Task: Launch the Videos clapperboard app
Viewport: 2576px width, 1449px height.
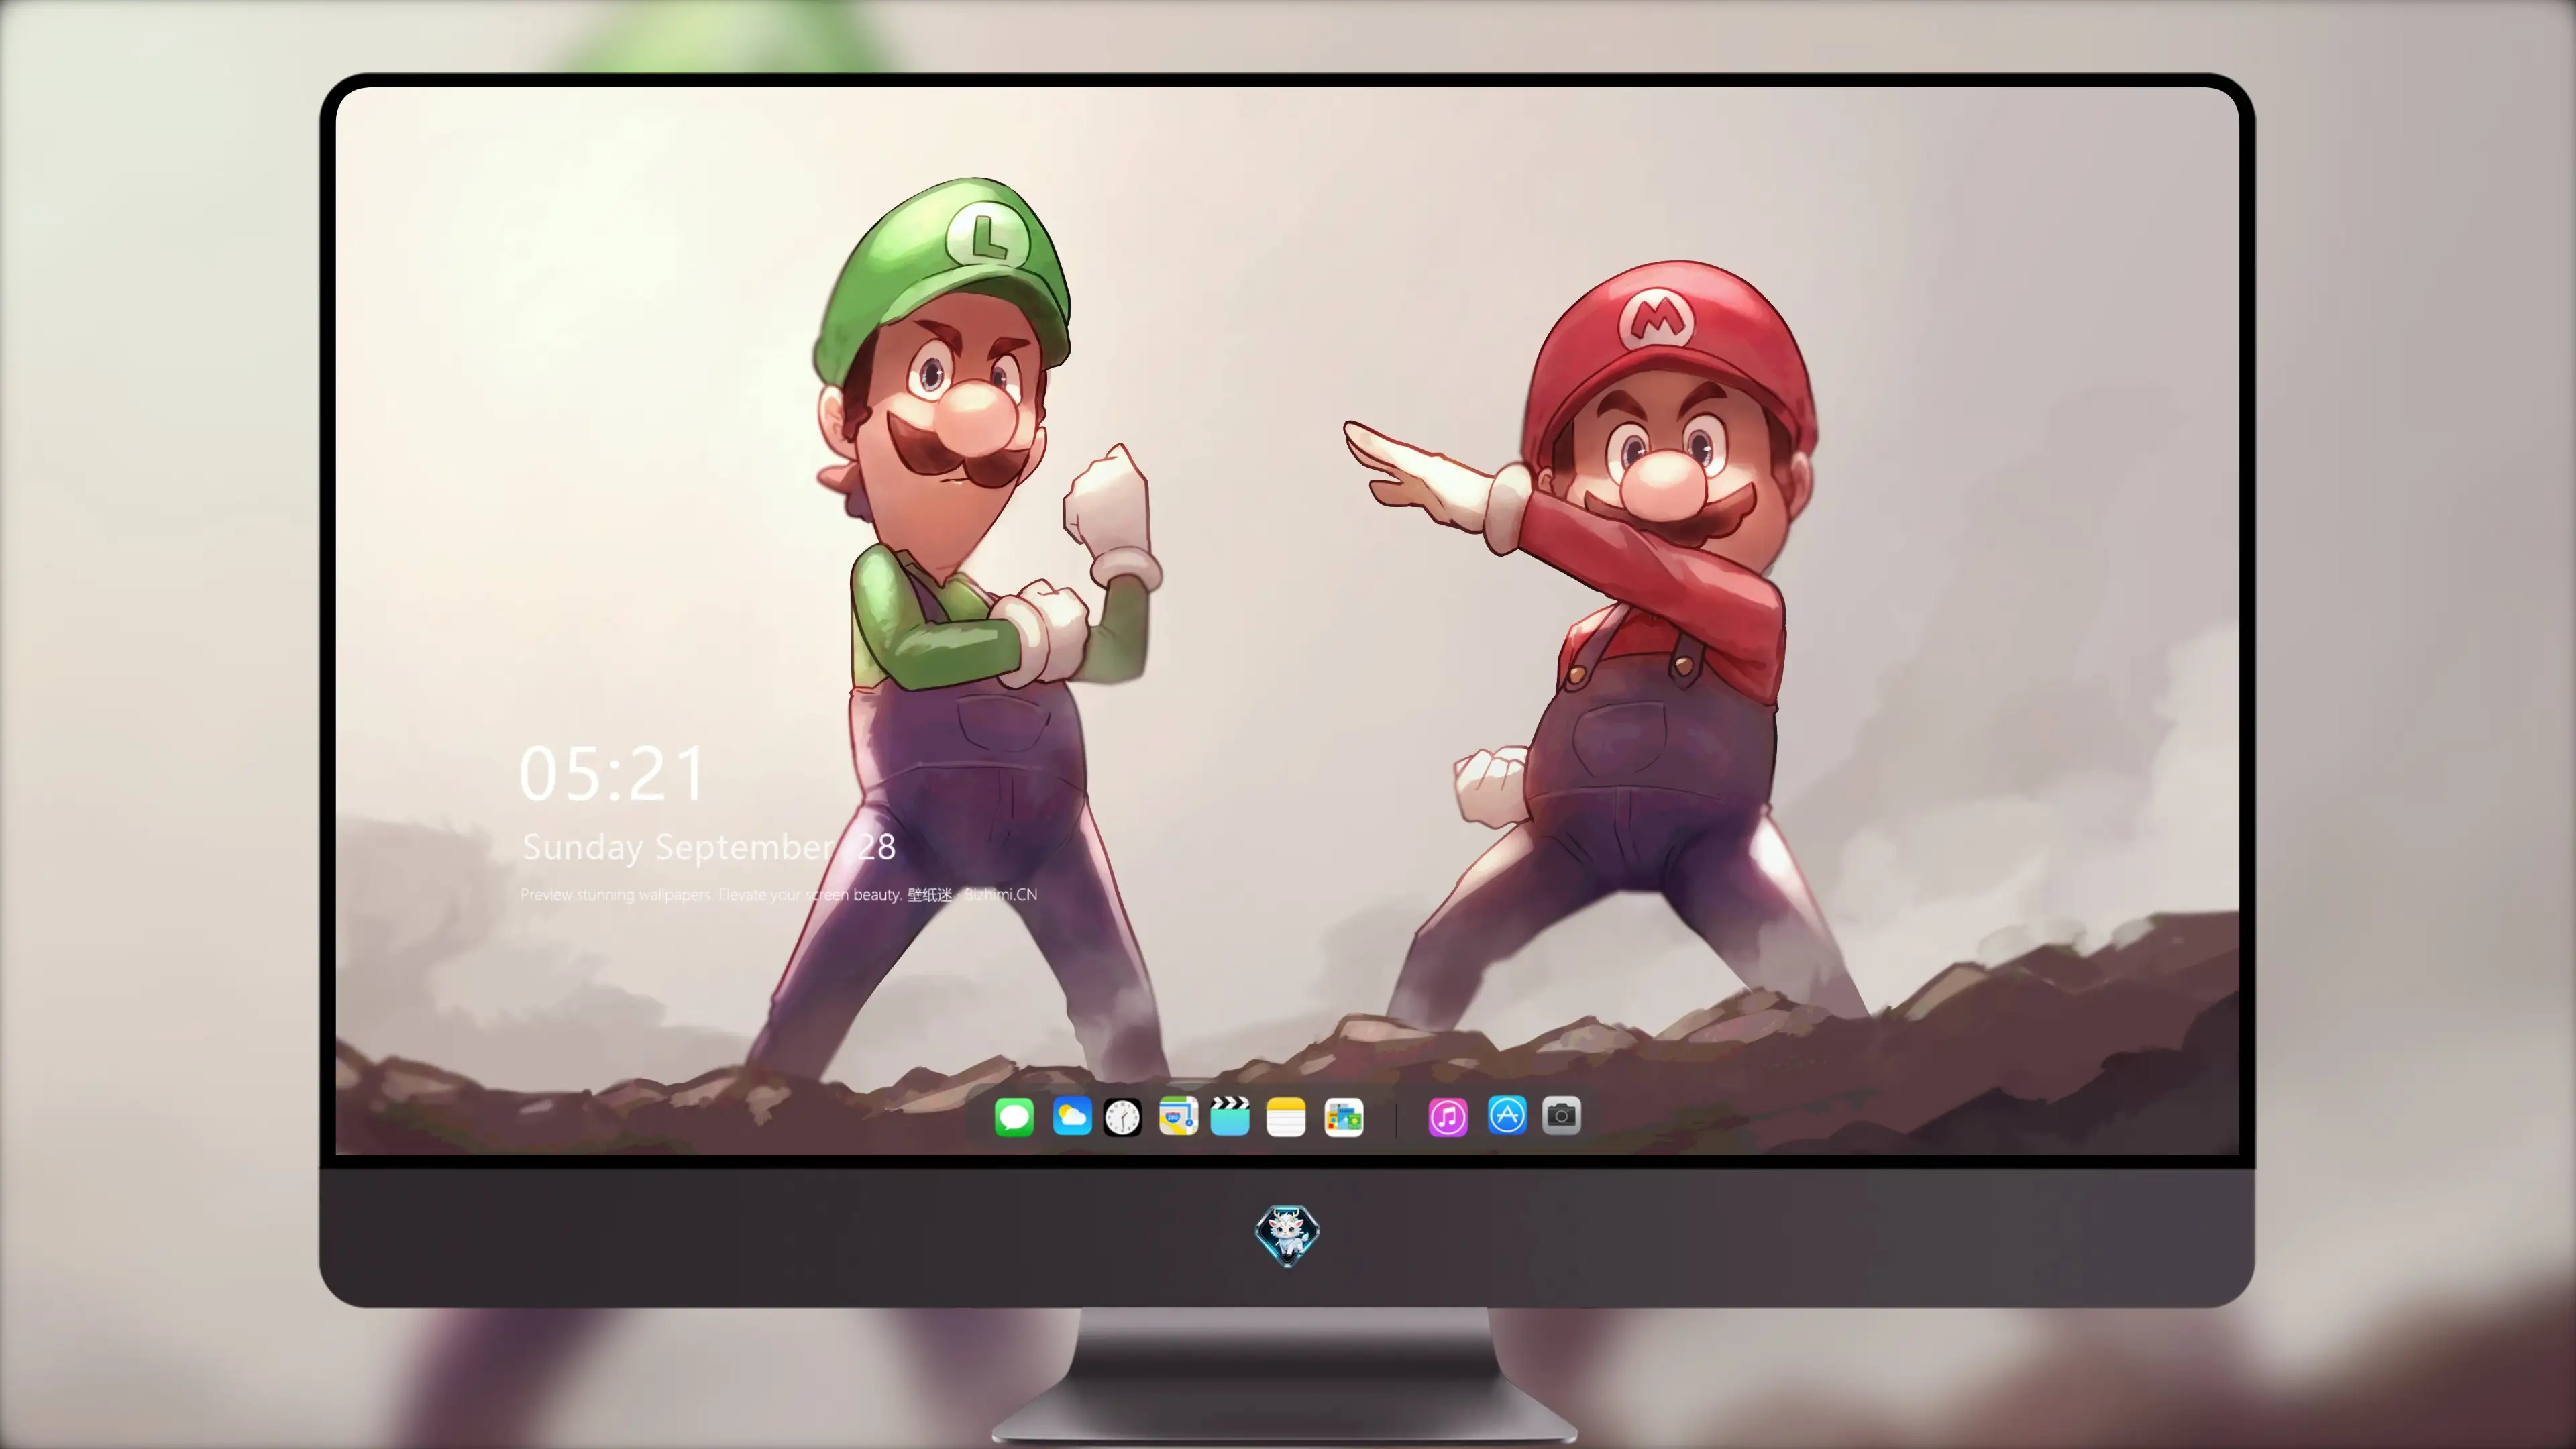Action: point(1230,1117)
